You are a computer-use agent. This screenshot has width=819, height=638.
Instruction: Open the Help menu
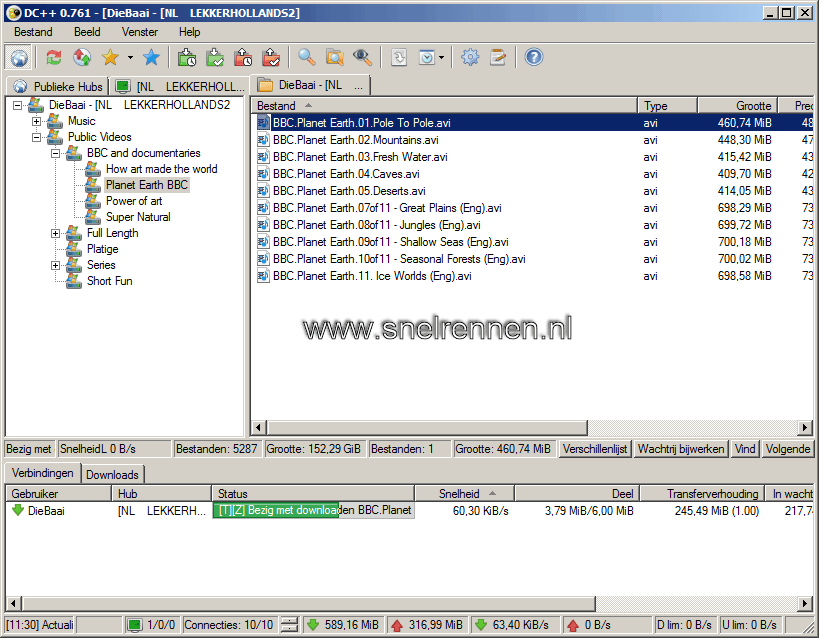(x=189, y=32)
